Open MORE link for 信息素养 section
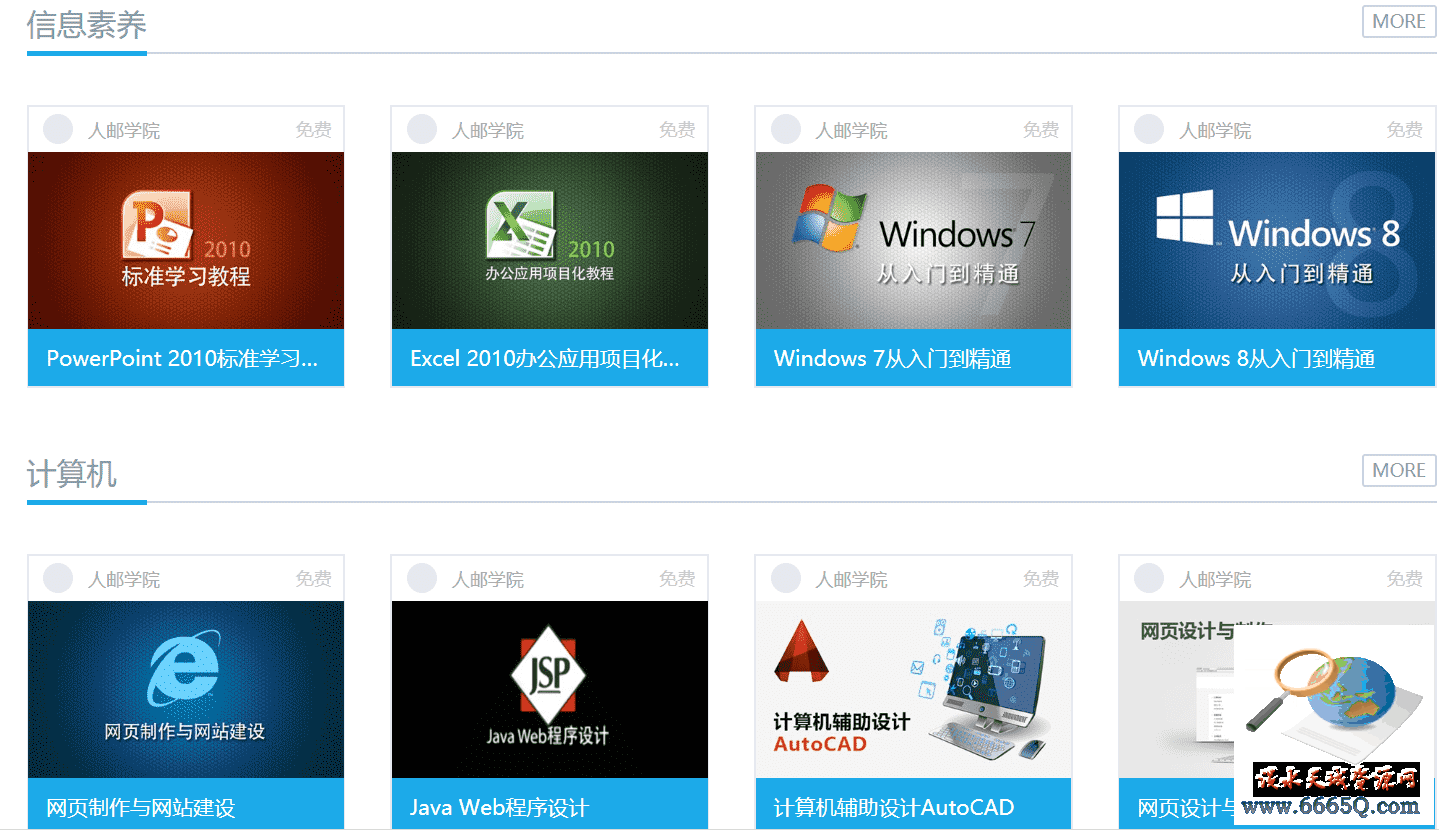Viewport: 1439px width, 830px height. pos(1399,21)
